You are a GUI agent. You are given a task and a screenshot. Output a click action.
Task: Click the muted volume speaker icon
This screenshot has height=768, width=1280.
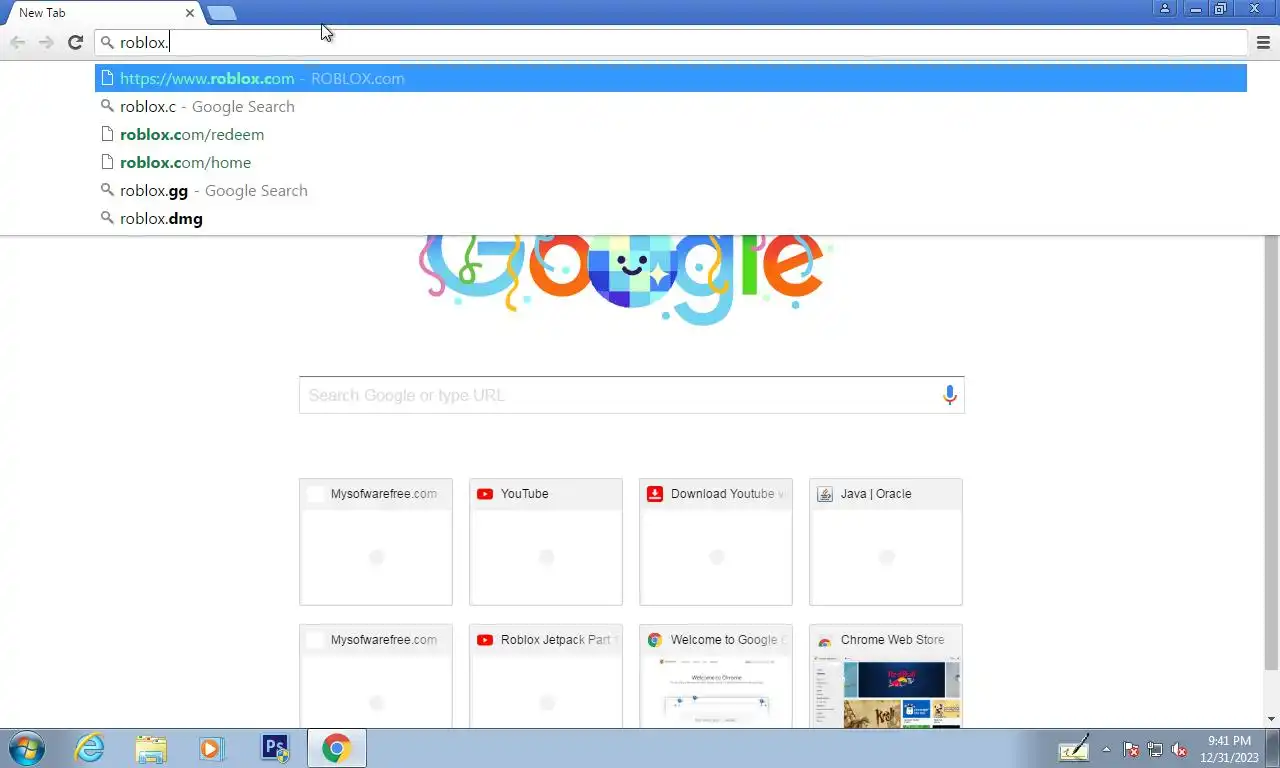(x=1179, y=749)
